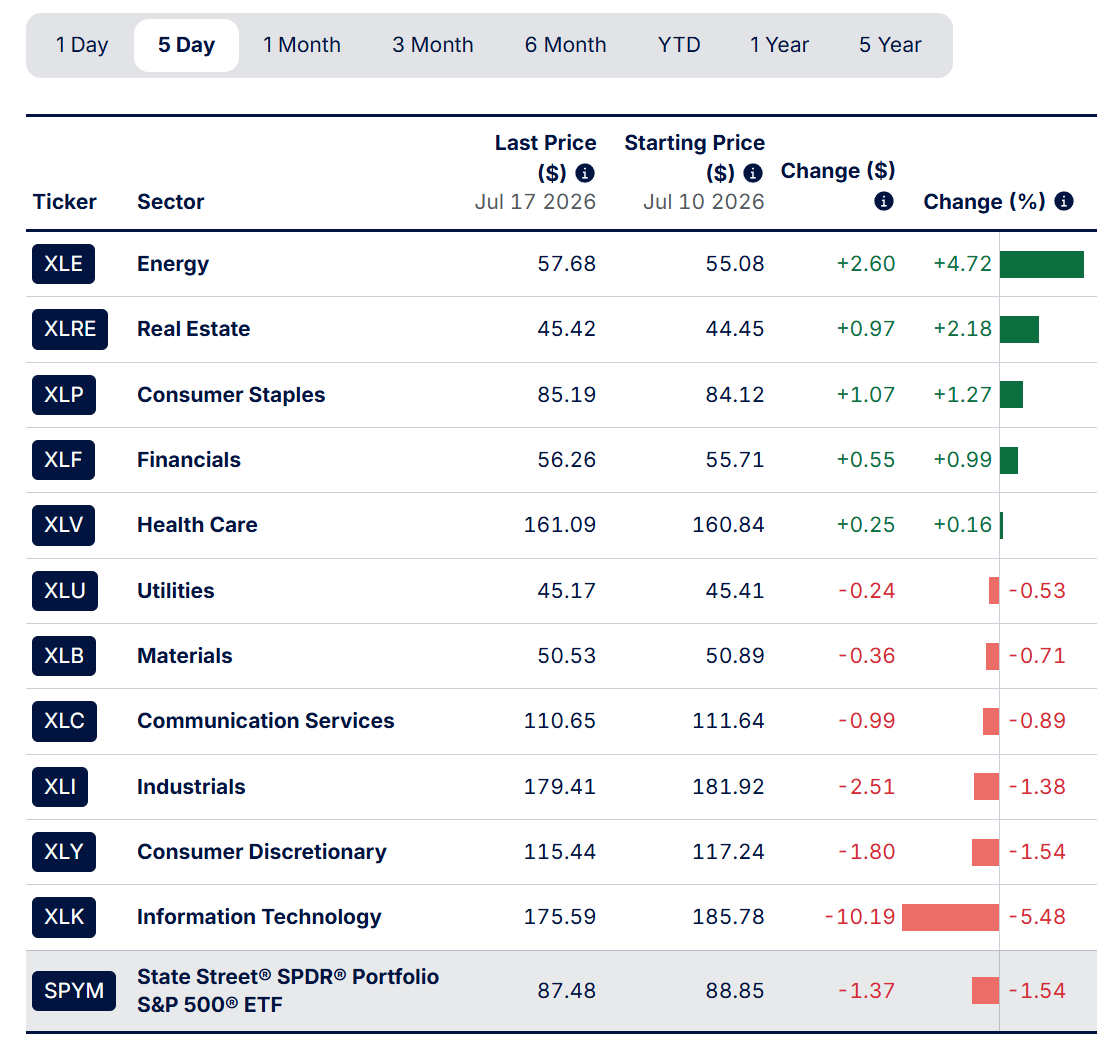Click the red Information Technology change bar
This screenshot has width=1105, height=1060.
(x=950, y=917)
